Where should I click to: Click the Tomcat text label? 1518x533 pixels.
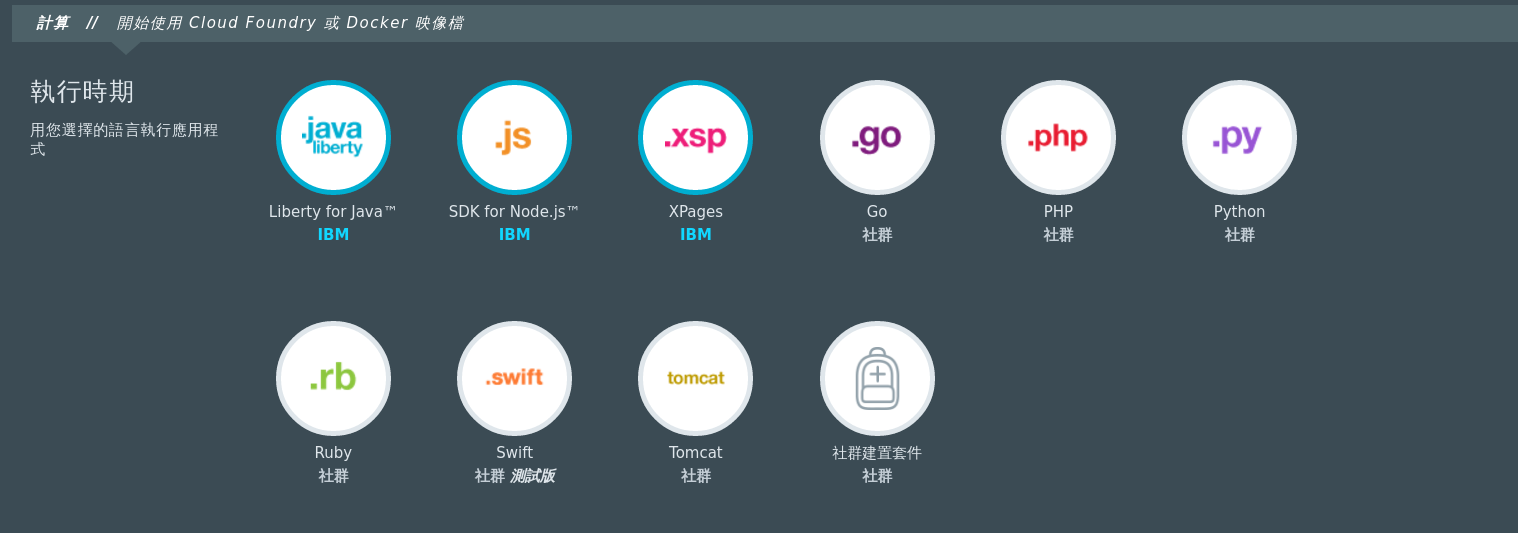pos(695,453)
